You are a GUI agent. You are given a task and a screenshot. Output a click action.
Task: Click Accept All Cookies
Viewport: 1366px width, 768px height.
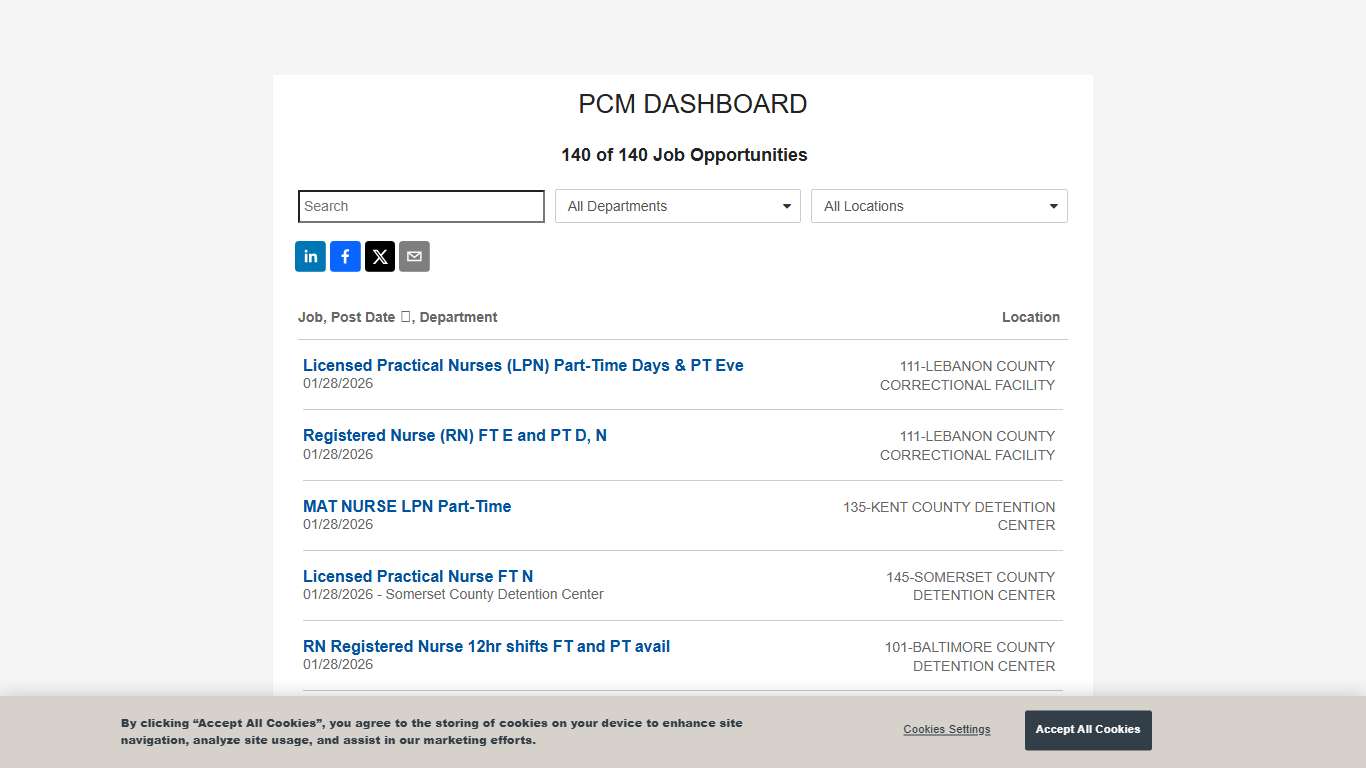click(x=1088, y=730)
